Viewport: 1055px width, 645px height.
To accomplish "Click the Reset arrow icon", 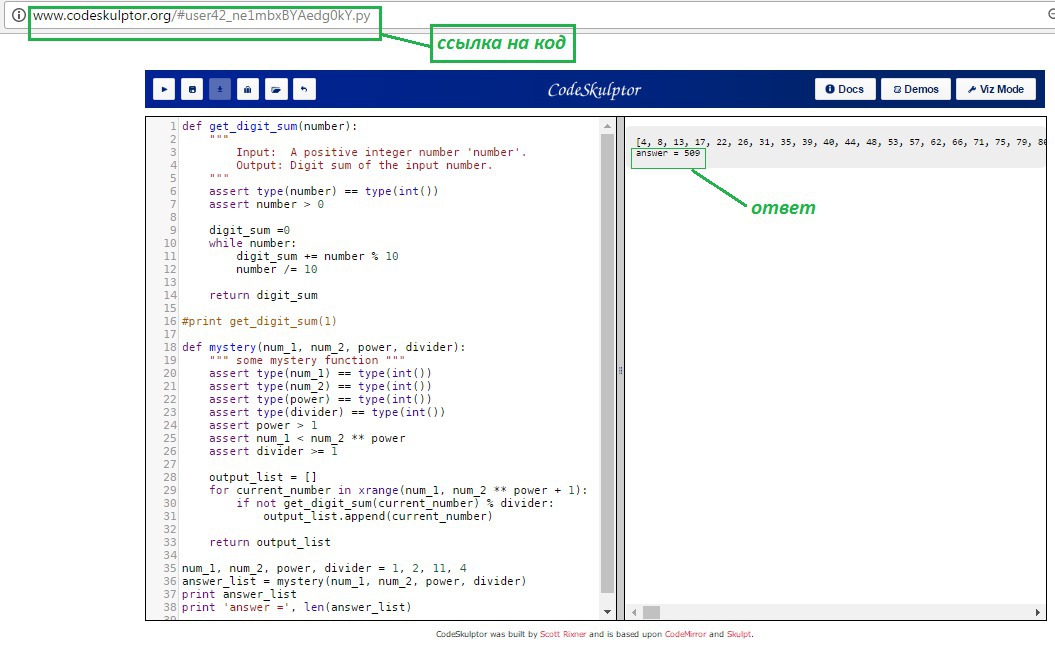I will click(303, 89).
